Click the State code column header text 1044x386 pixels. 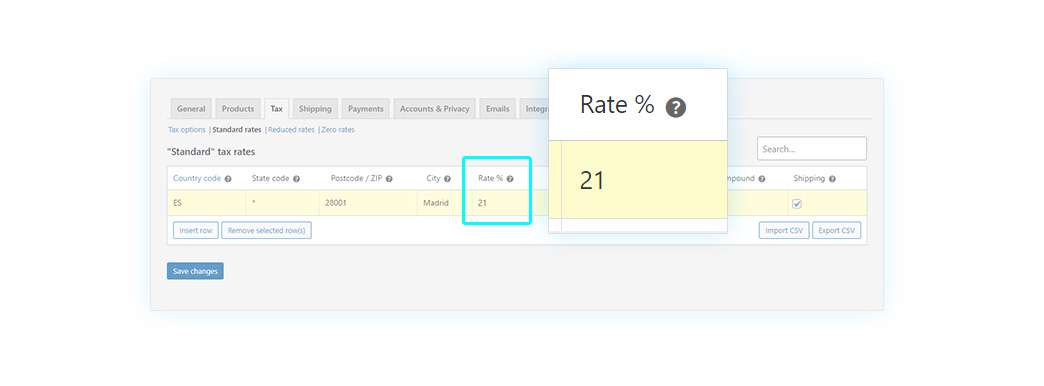point(270,178)
